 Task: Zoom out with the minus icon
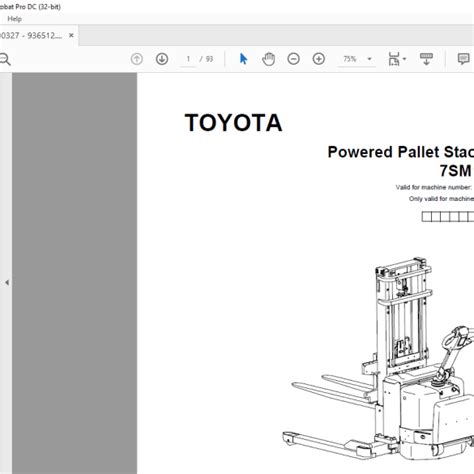[x=293, y=59]
